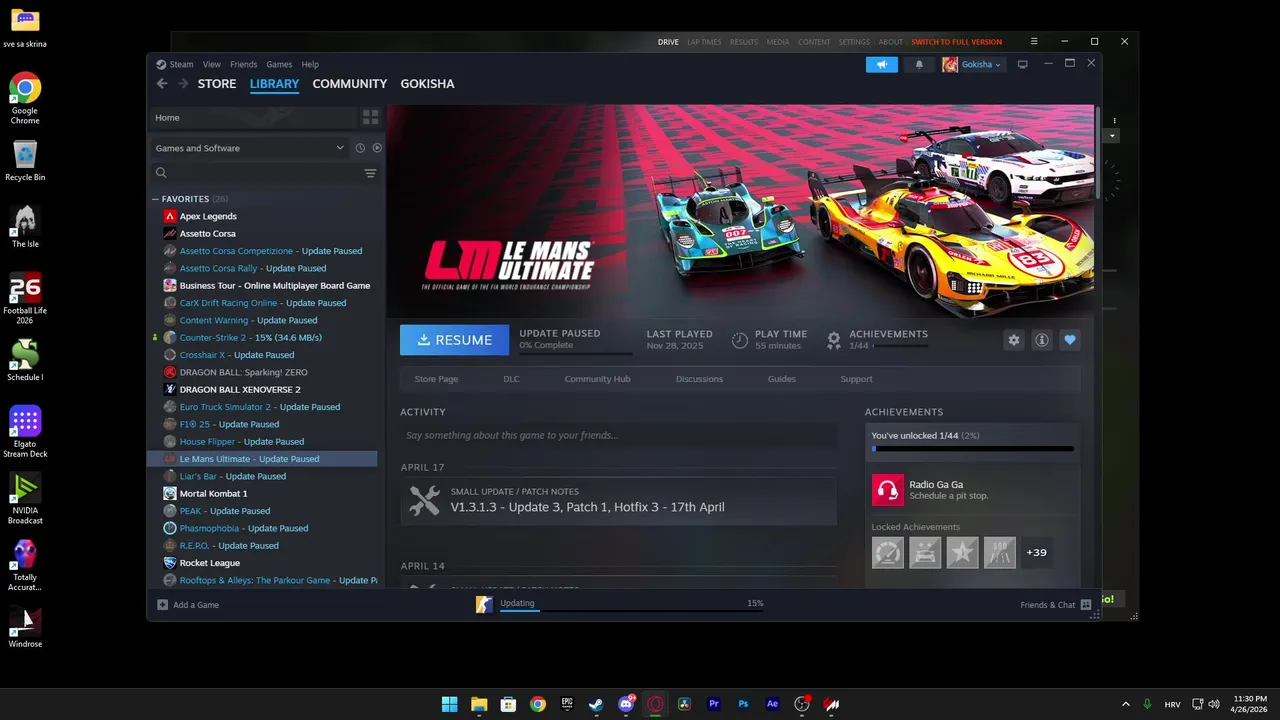Viewport: 1280px width, 720px height.
Task: Click the Steam library page scrollbar
Action: 1098,152
